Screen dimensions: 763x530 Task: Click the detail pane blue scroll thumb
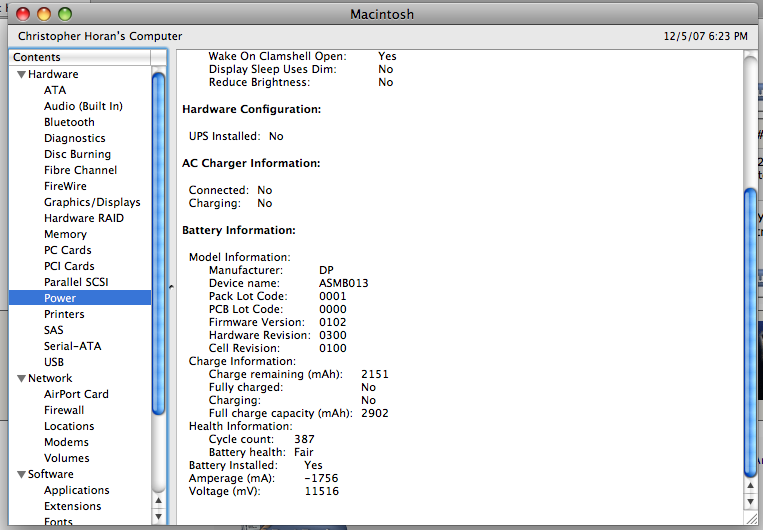tap(750, 333)
